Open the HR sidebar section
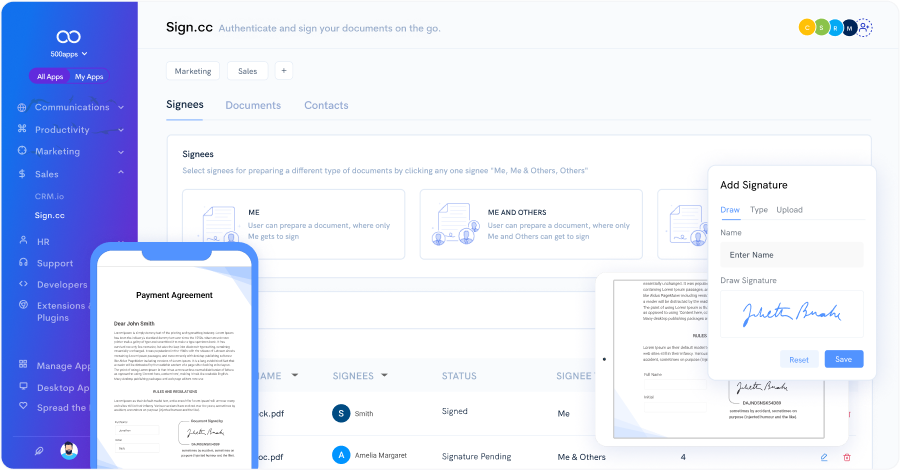The image size is (900, 470). pos(43,242)
